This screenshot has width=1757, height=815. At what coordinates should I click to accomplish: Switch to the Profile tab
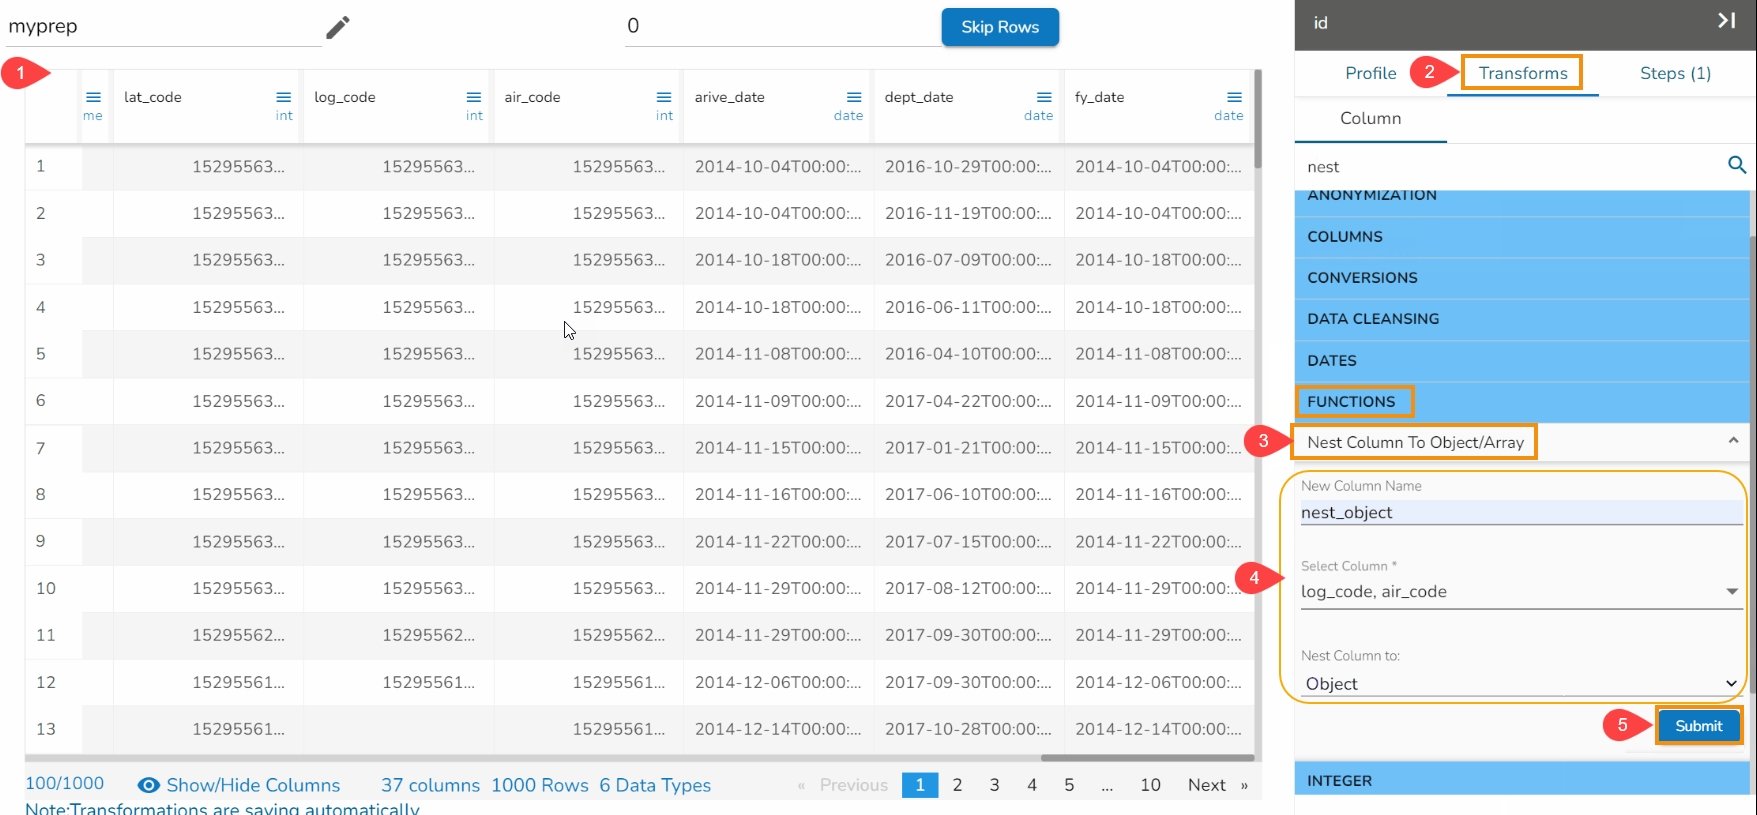tap(1370, 73)
